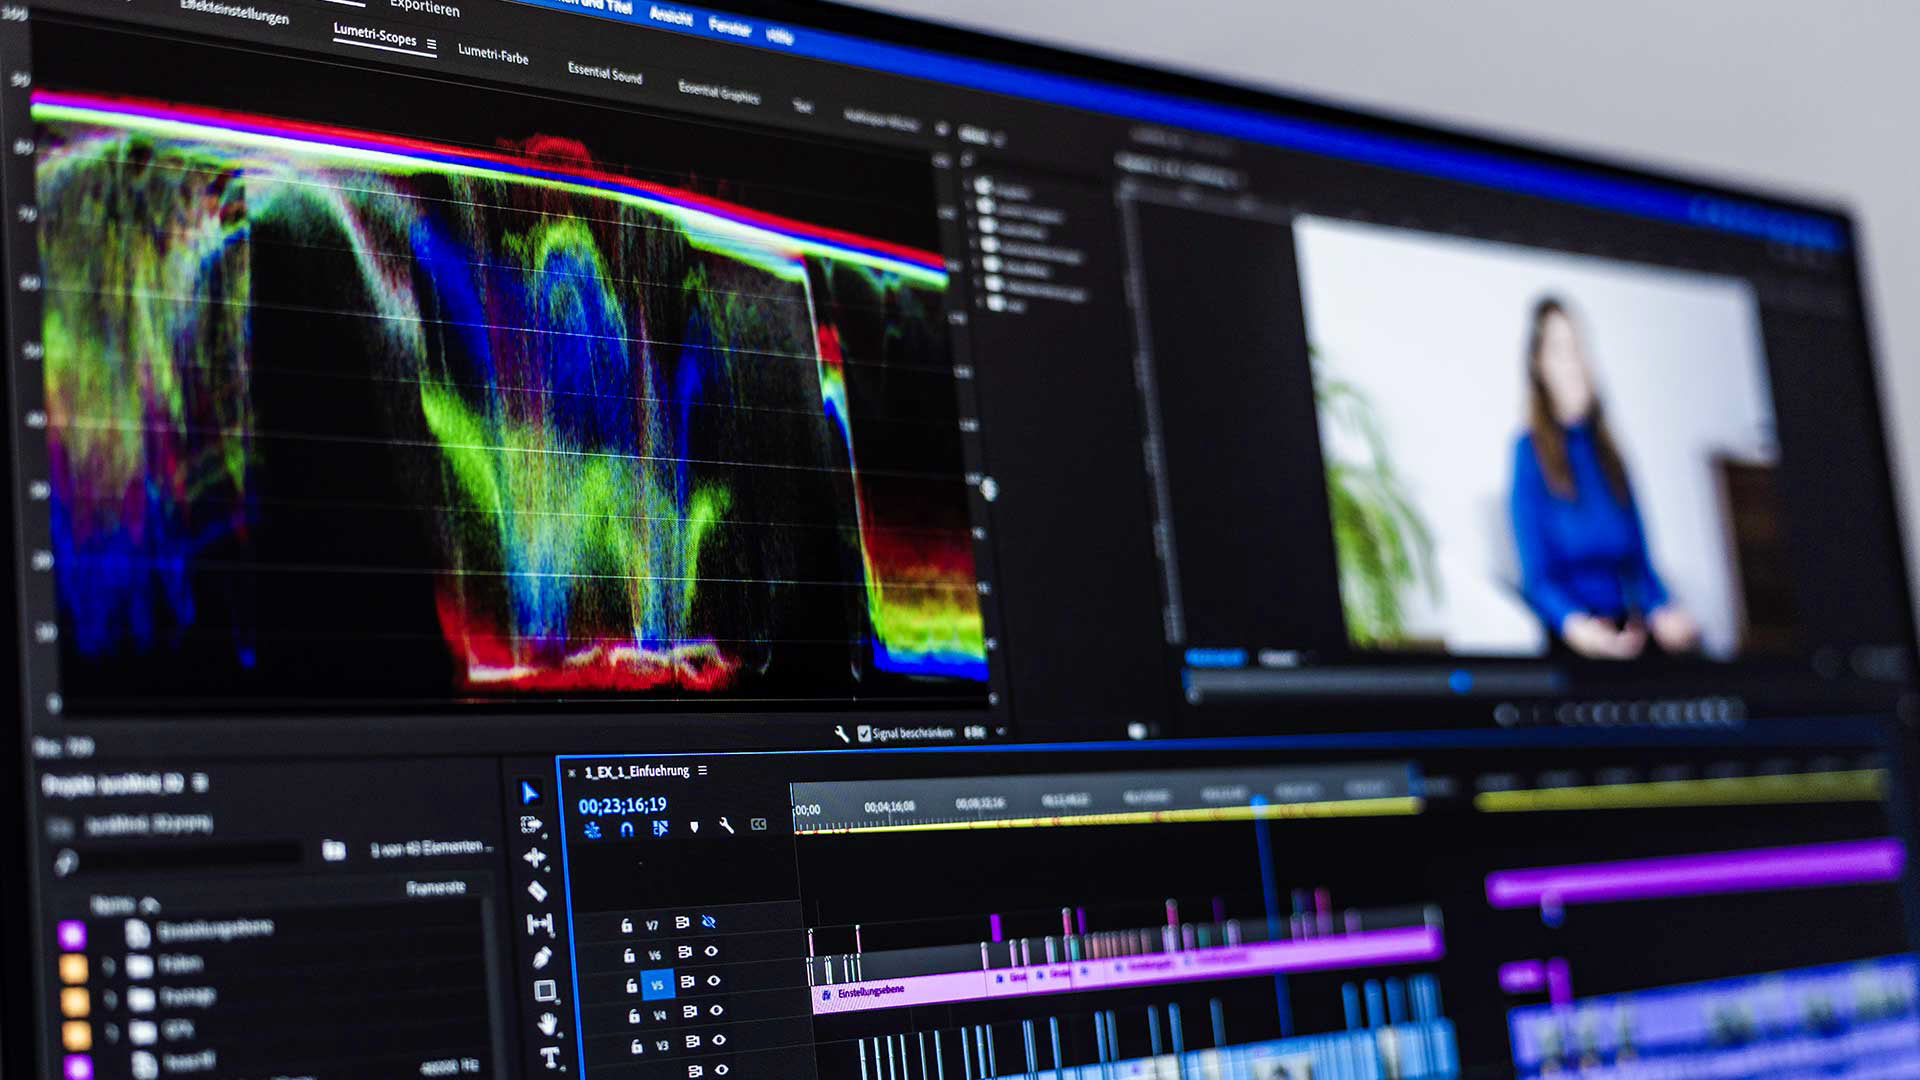Open the Fenster menu

tap(730, 26)
